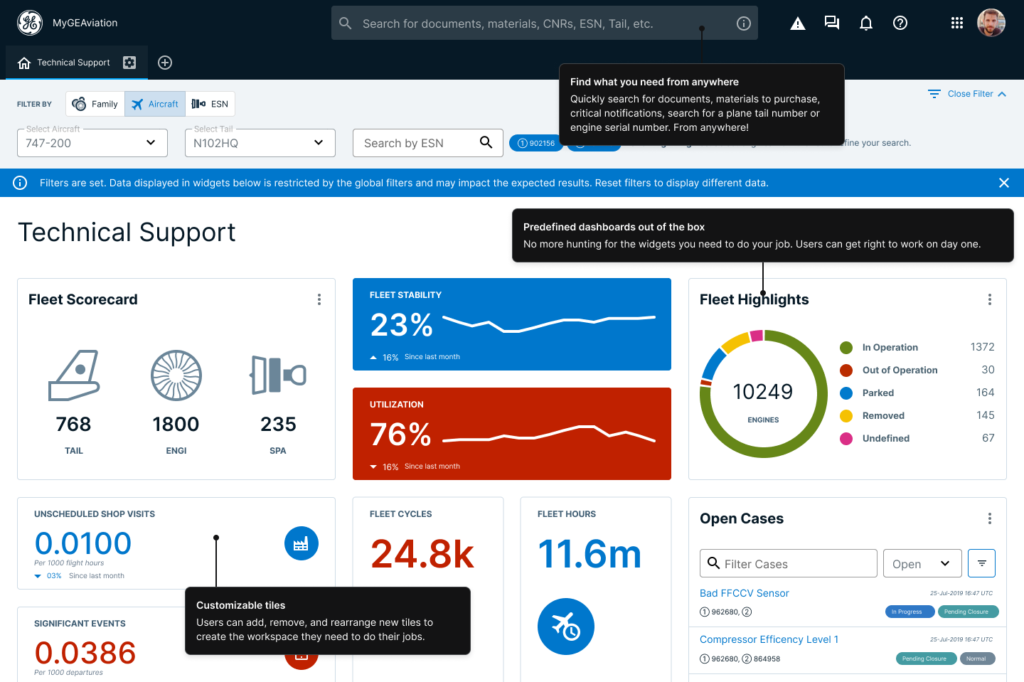The image size is (1024, 682).
Task: Click the help question mark icon
Action: click(900, 23)
